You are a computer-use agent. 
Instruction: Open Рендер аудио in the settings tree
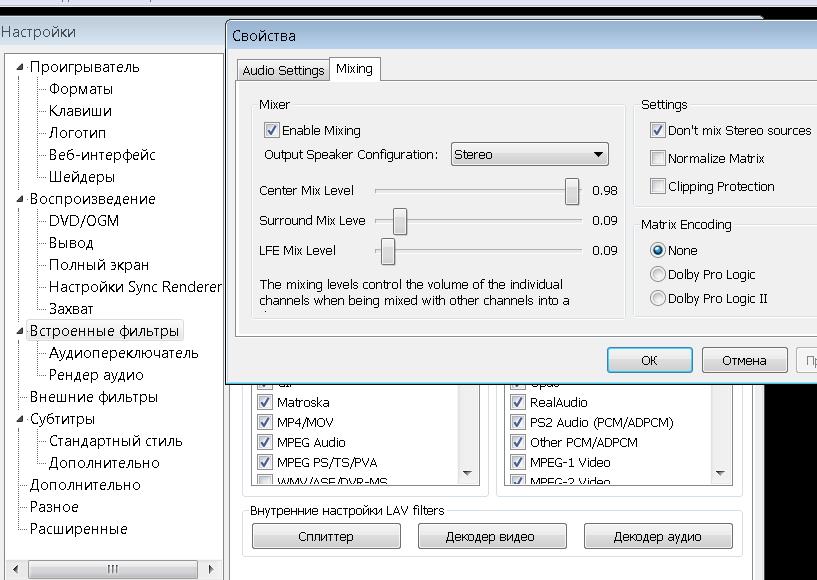click(x=96, y=375)
